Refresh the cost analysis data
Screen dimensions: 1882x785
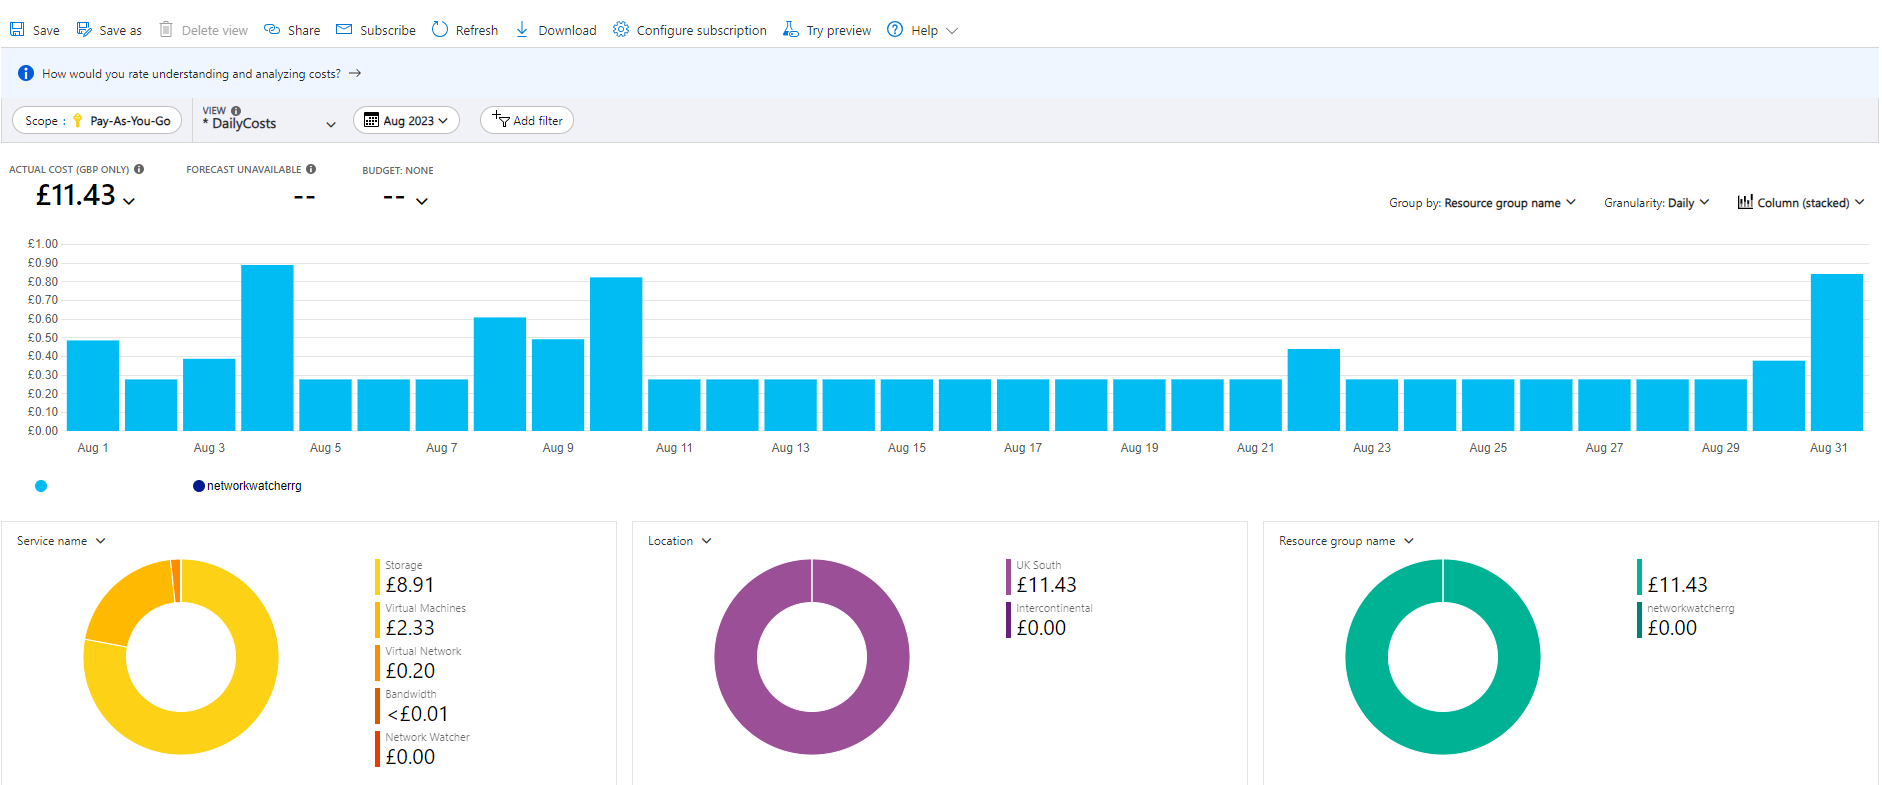click(465, 30)
